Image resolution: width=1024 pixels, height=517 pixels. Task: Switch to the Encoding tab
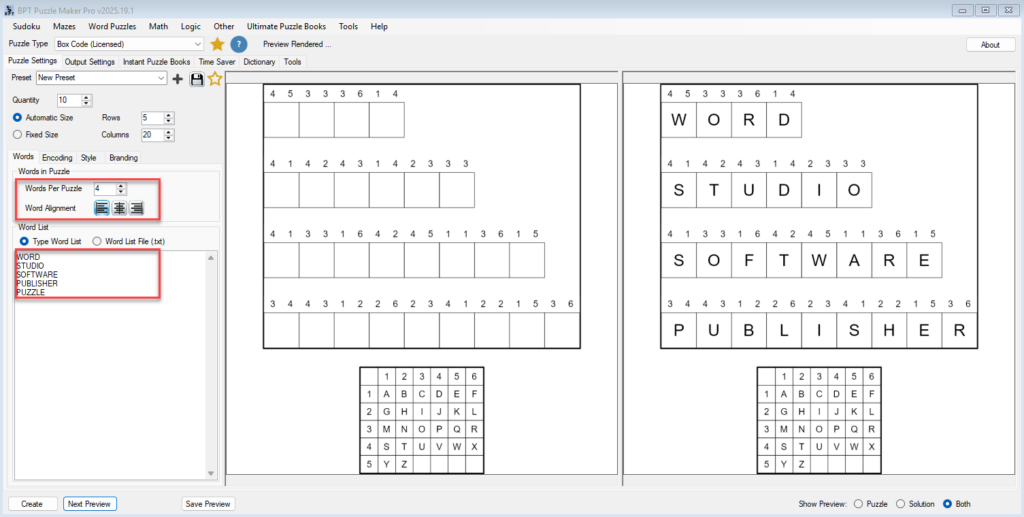tap(57, 157)
